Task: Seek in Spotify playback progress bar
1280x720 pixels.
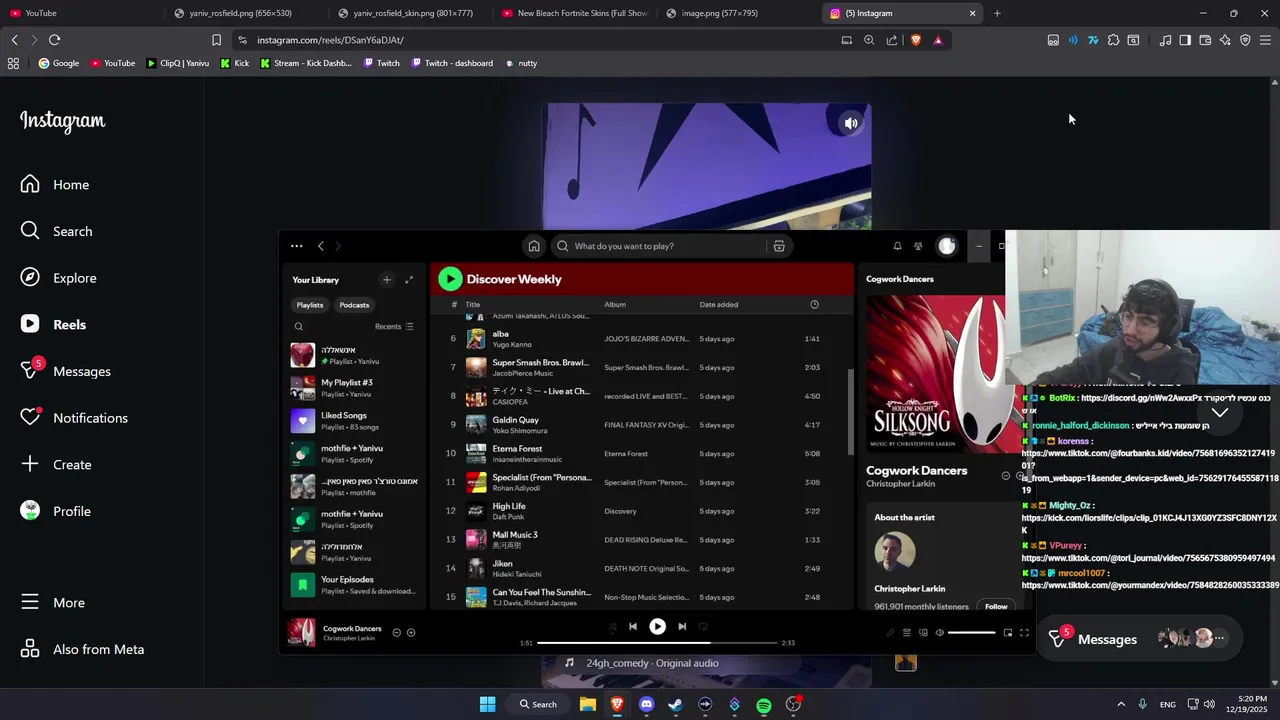Action: pos(657,643)
